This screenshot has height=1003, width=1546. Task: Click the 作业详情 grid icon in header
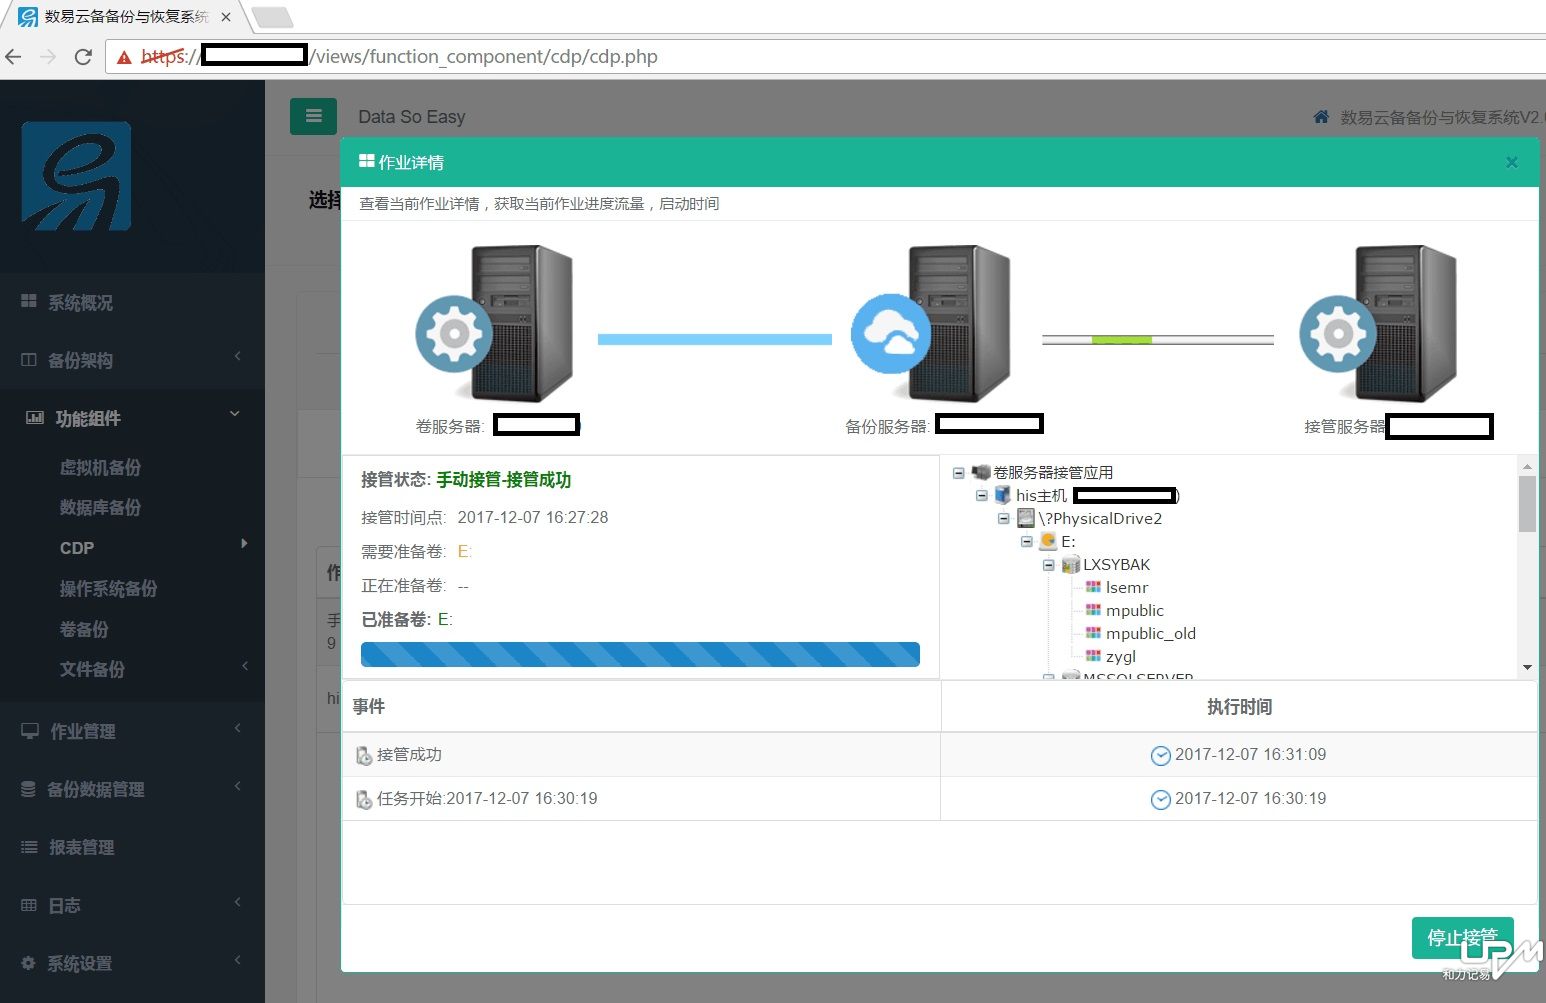coord(367,161)
